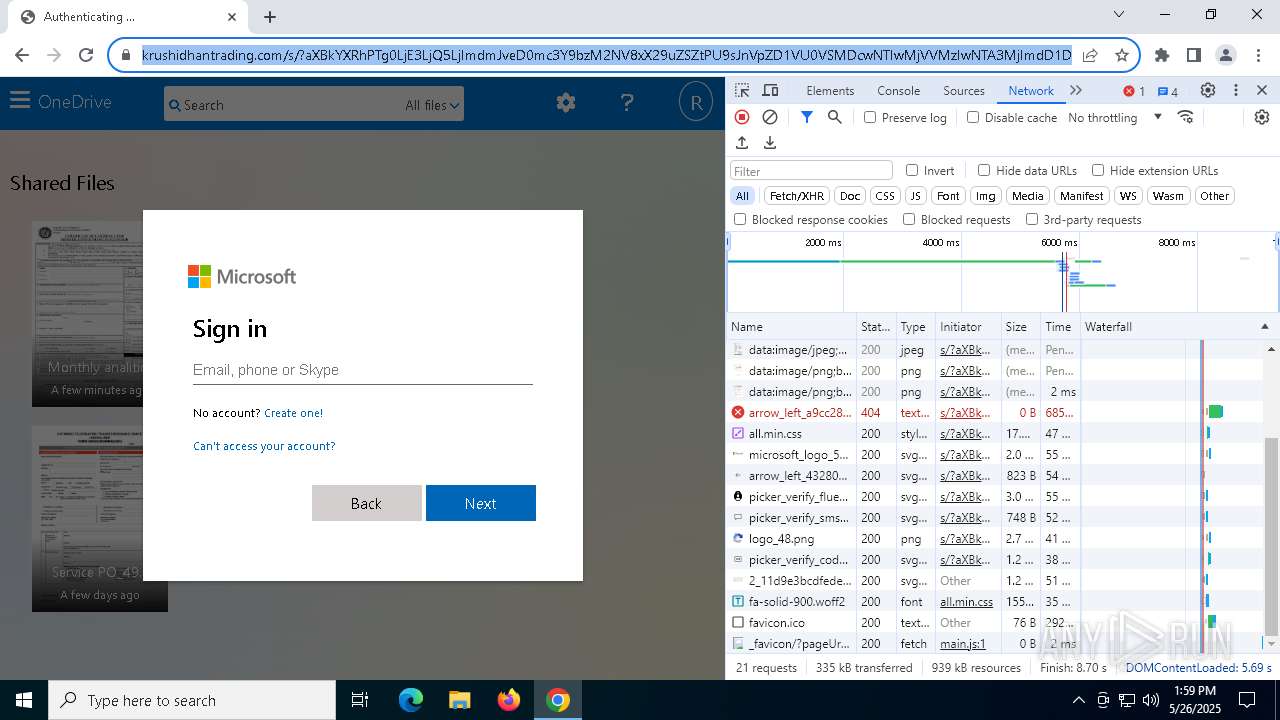Select the Fetch/XHR filter
The width and height of the screenshot is (1280, 720).
[x=797, y=196]
